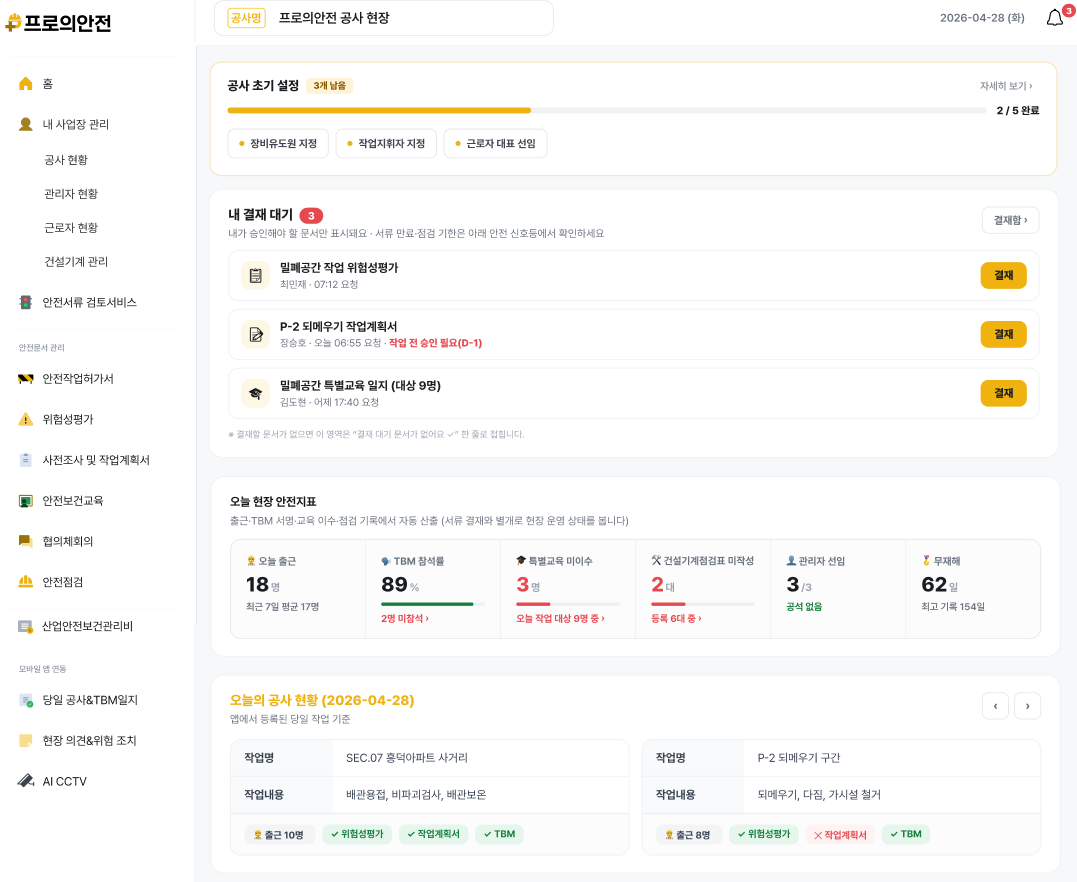Image resolution: width=1077 pixels, height=882 pixels.
Task: Click the notification bell icon
Action: [1054, 18]
